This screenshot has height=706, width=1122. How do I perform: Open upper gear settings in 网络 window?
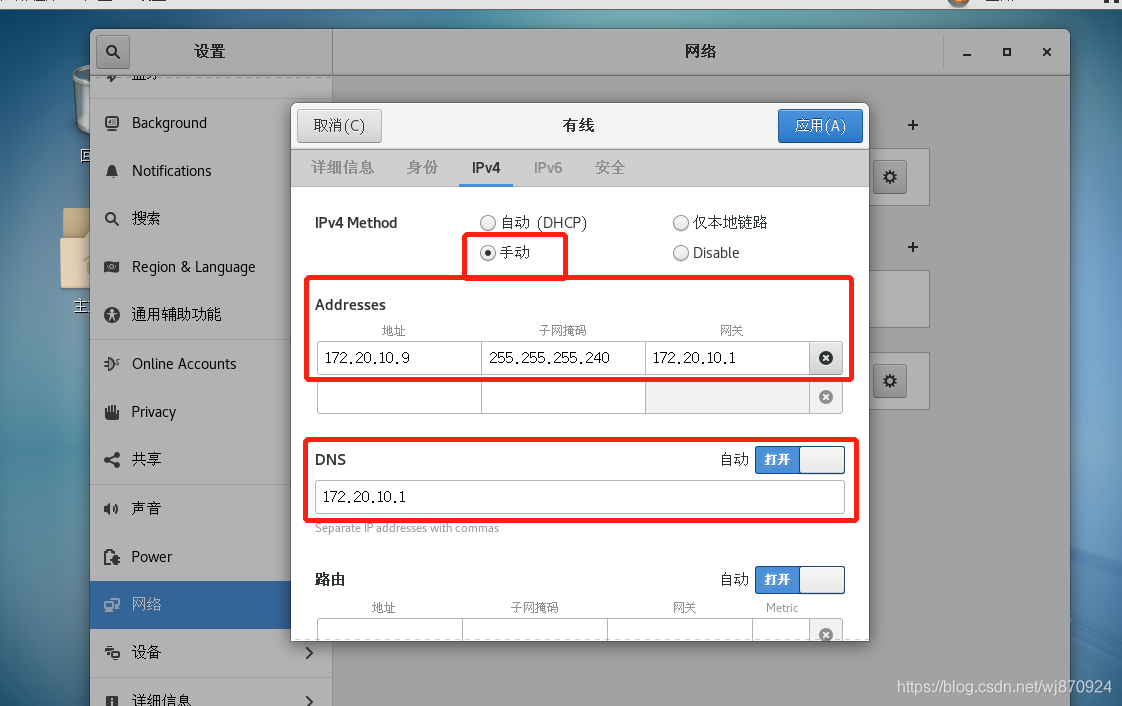(x=889, y=177)
